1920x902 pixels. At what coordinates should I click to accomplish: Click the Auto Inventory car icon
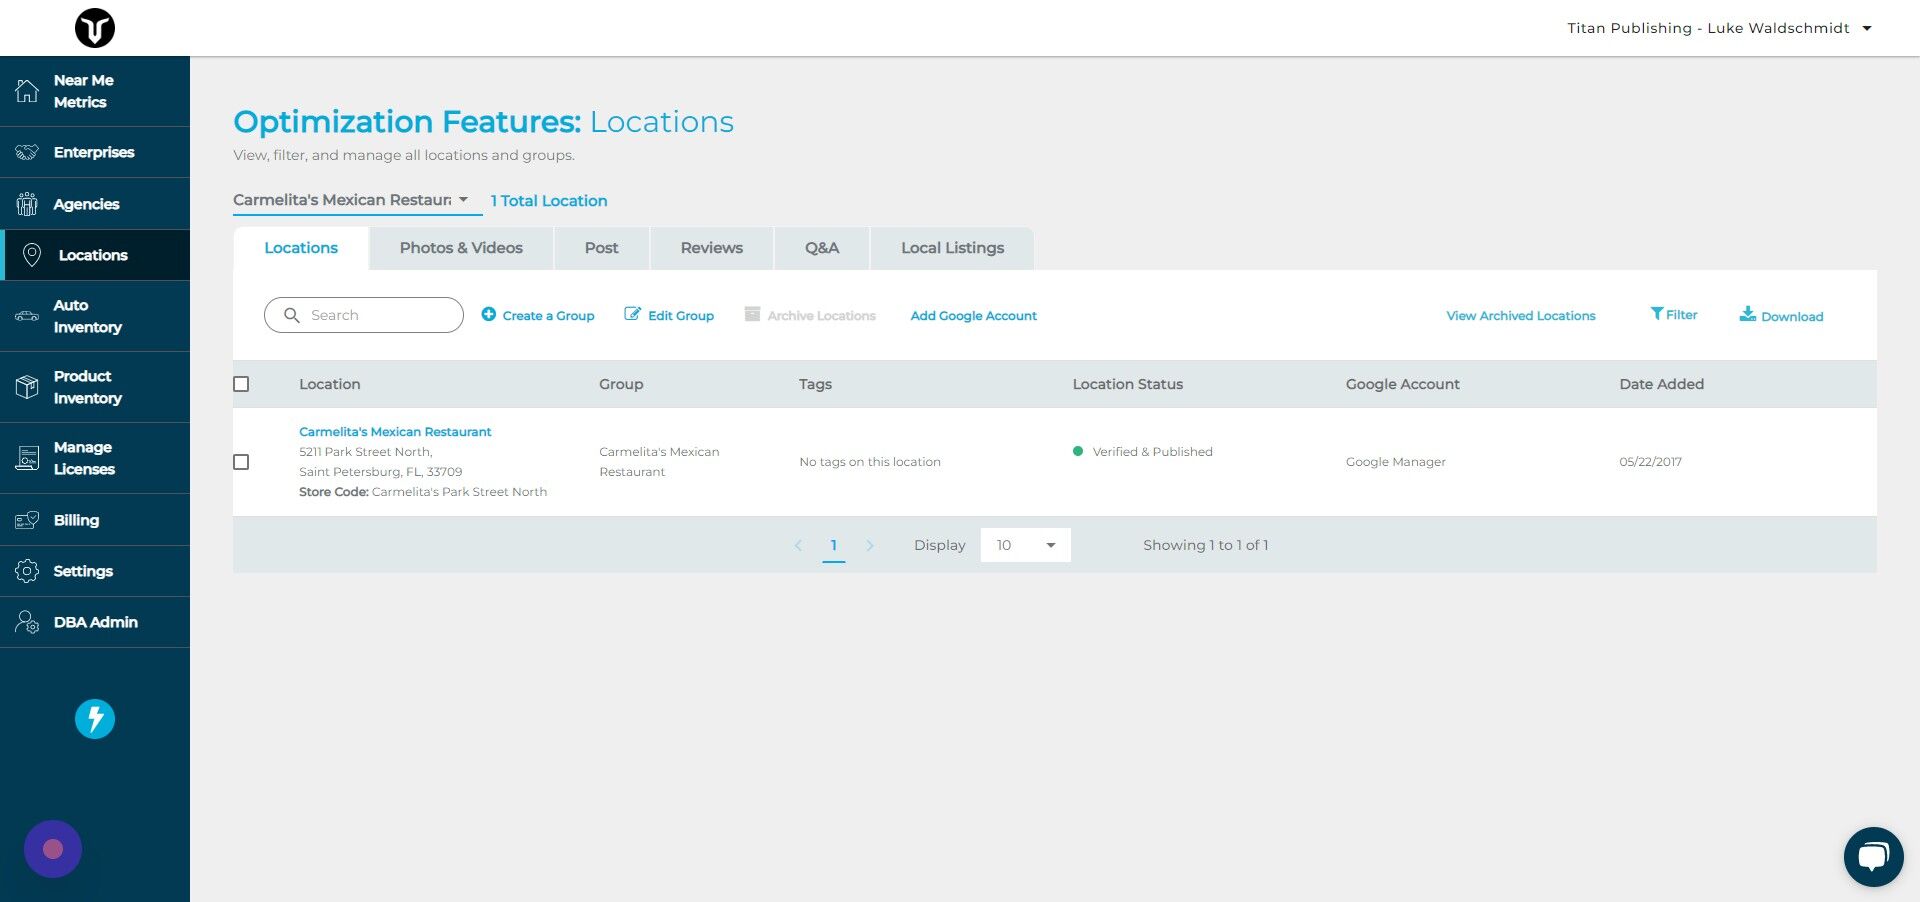[27, 316]
